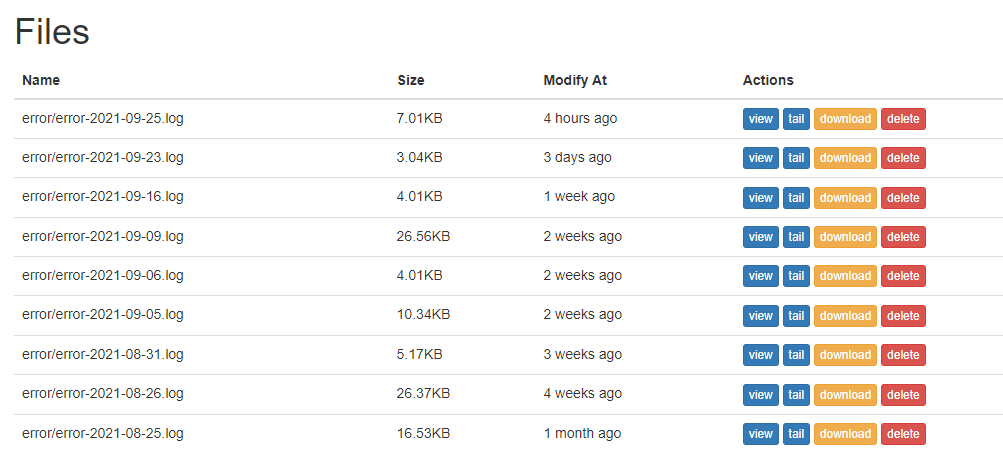Viewport: 1003px width, 469px height.
Task: View error-2021-09-06.log contents
Action: click(761, 276)
